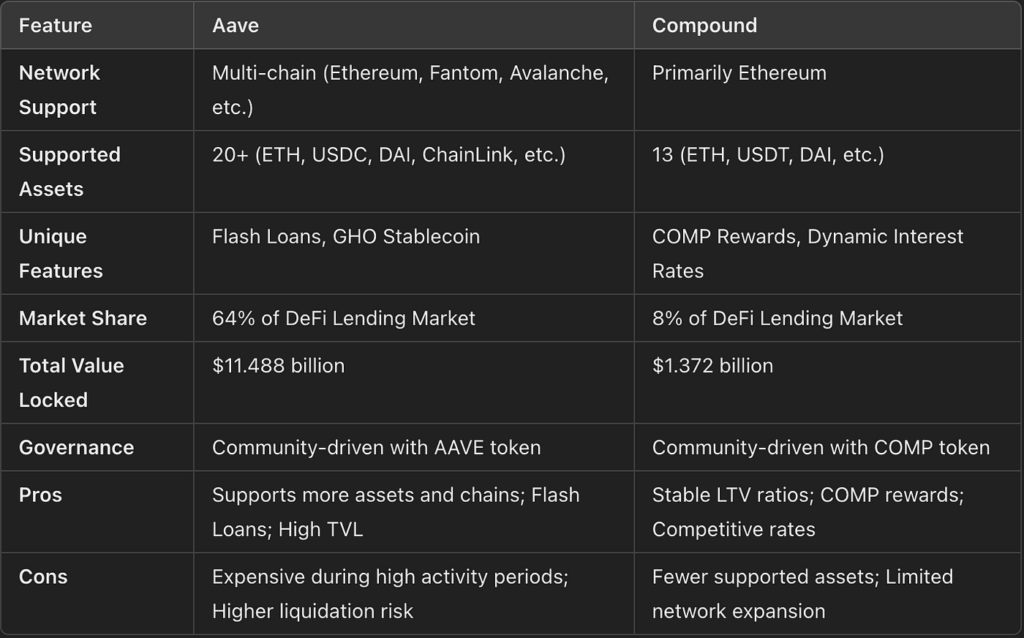Select the Supported Assets row label
The height and width of the screenshot is (638, 1024).
coord(69,171)
